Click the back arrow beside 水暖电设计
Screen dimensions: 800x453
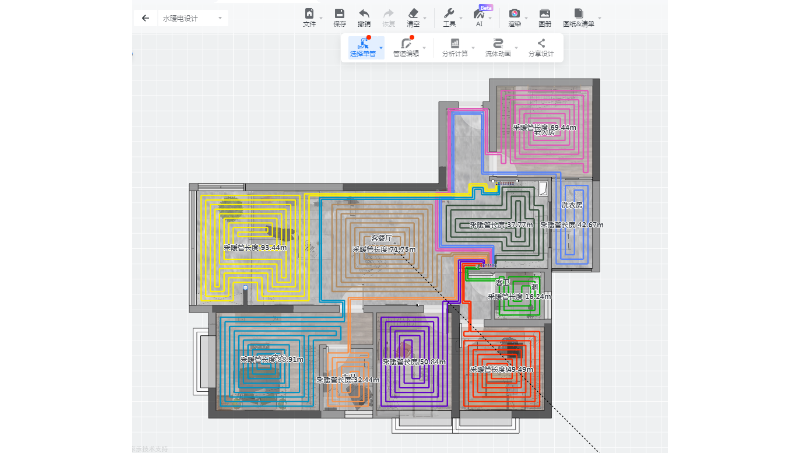click(x=145, y=18)
